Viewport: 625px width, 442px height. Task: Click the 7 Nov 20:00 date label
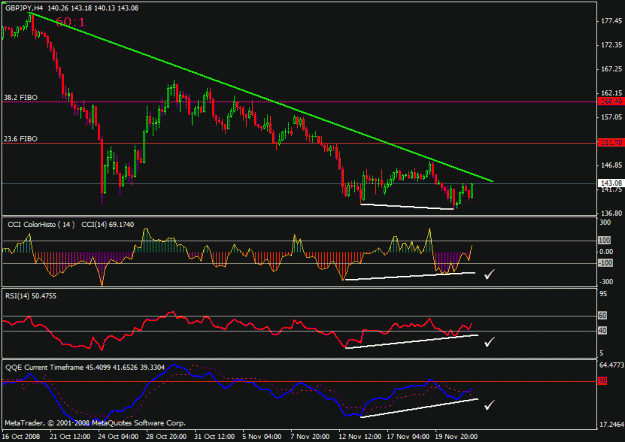click(310, 436)
